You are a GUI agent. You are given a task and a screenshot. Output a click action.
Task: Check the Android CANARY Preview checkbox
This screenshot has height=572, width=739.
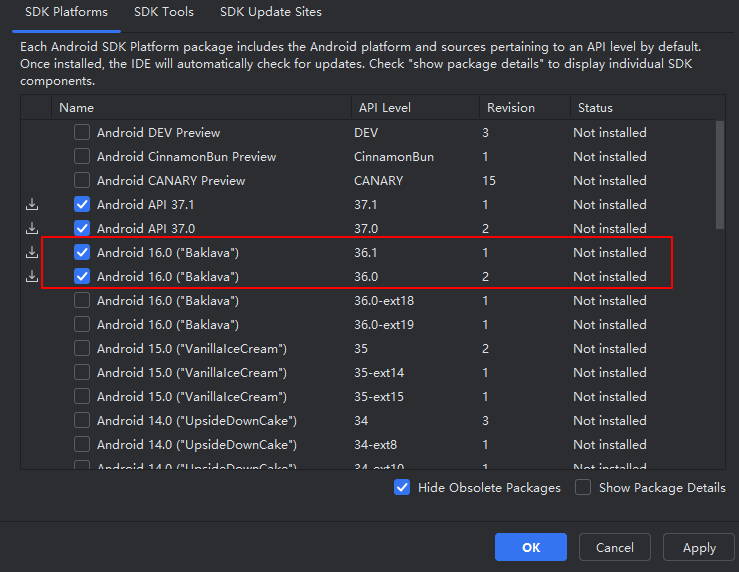pyautogui.click(x=82, y=180)
